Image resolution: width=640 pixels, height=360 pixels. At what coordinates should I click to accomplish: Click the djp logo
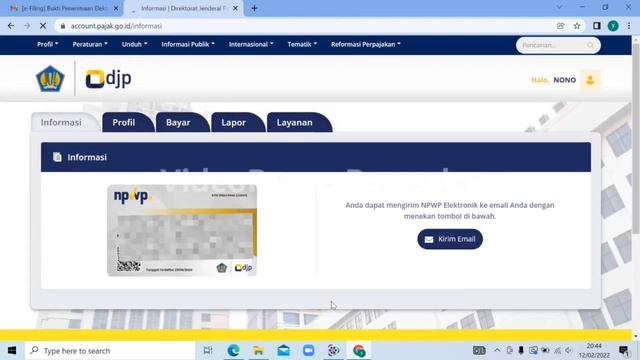click(x=108, y=78)
